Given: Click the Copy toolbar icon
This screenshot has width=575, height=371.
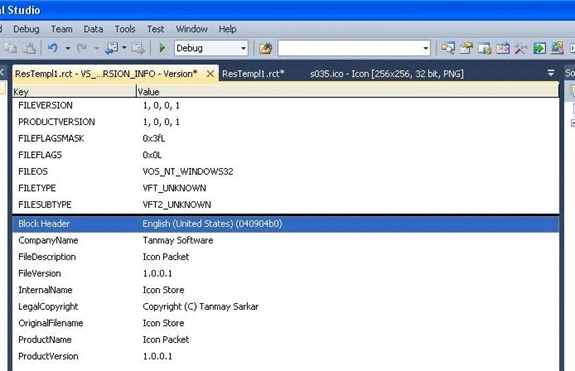Looking at the screenshot, I should 11,48.
